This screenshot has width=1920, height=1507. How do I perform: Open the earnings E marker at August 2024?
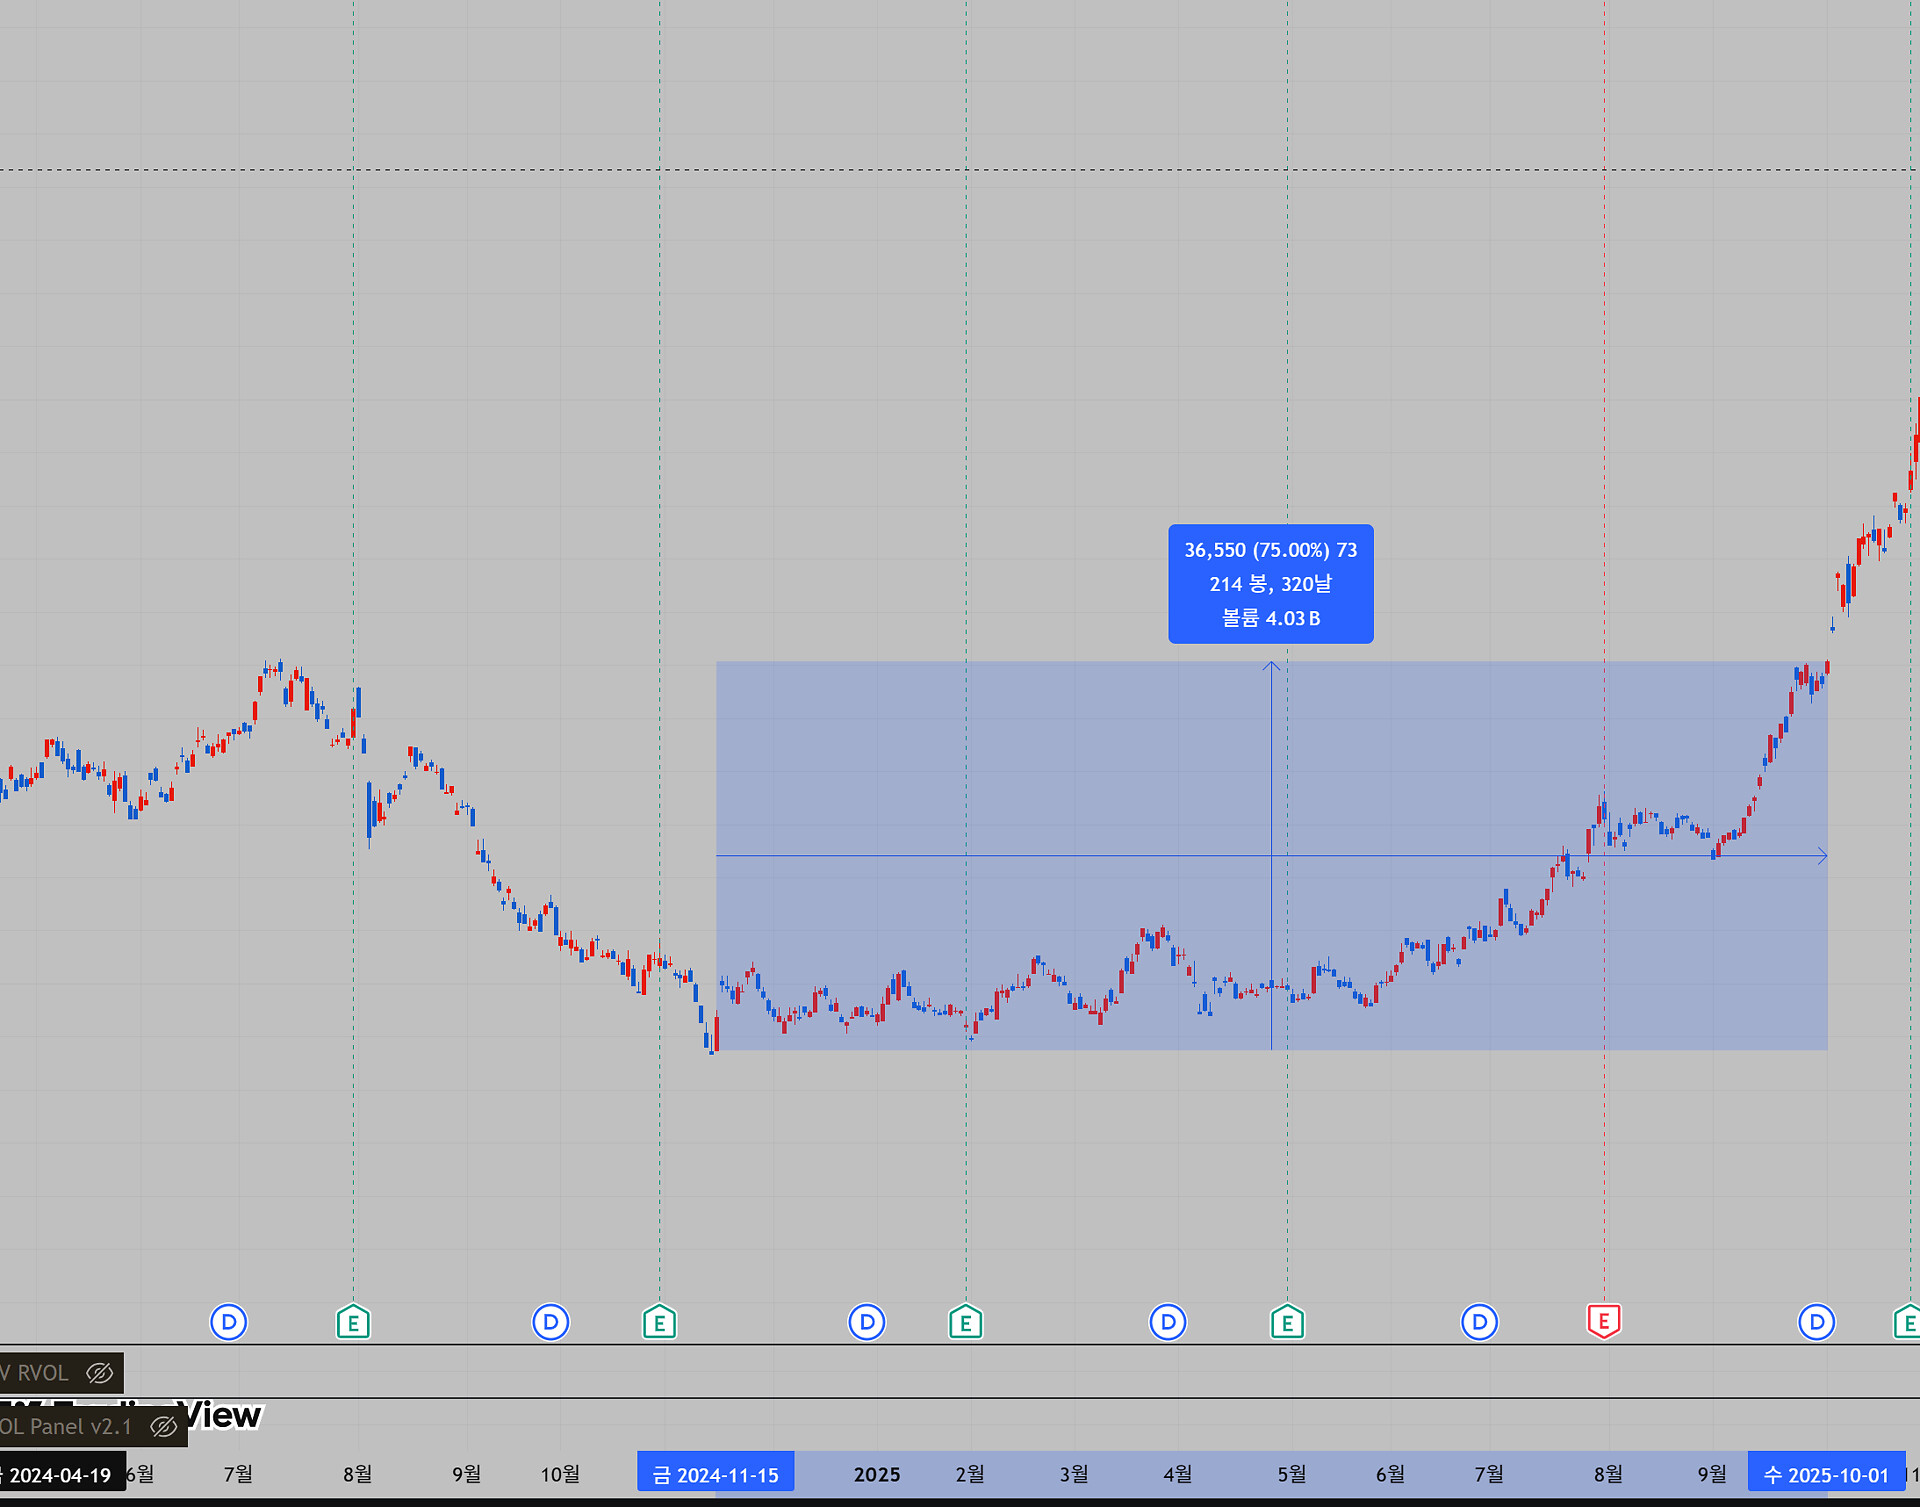(353, 1322)
